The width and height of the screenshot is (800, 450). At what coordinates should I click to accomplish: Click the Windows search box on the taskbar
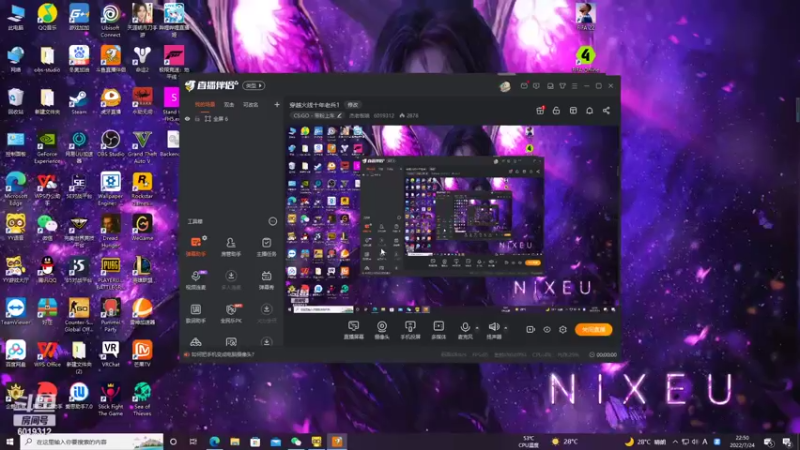[92, 441]
